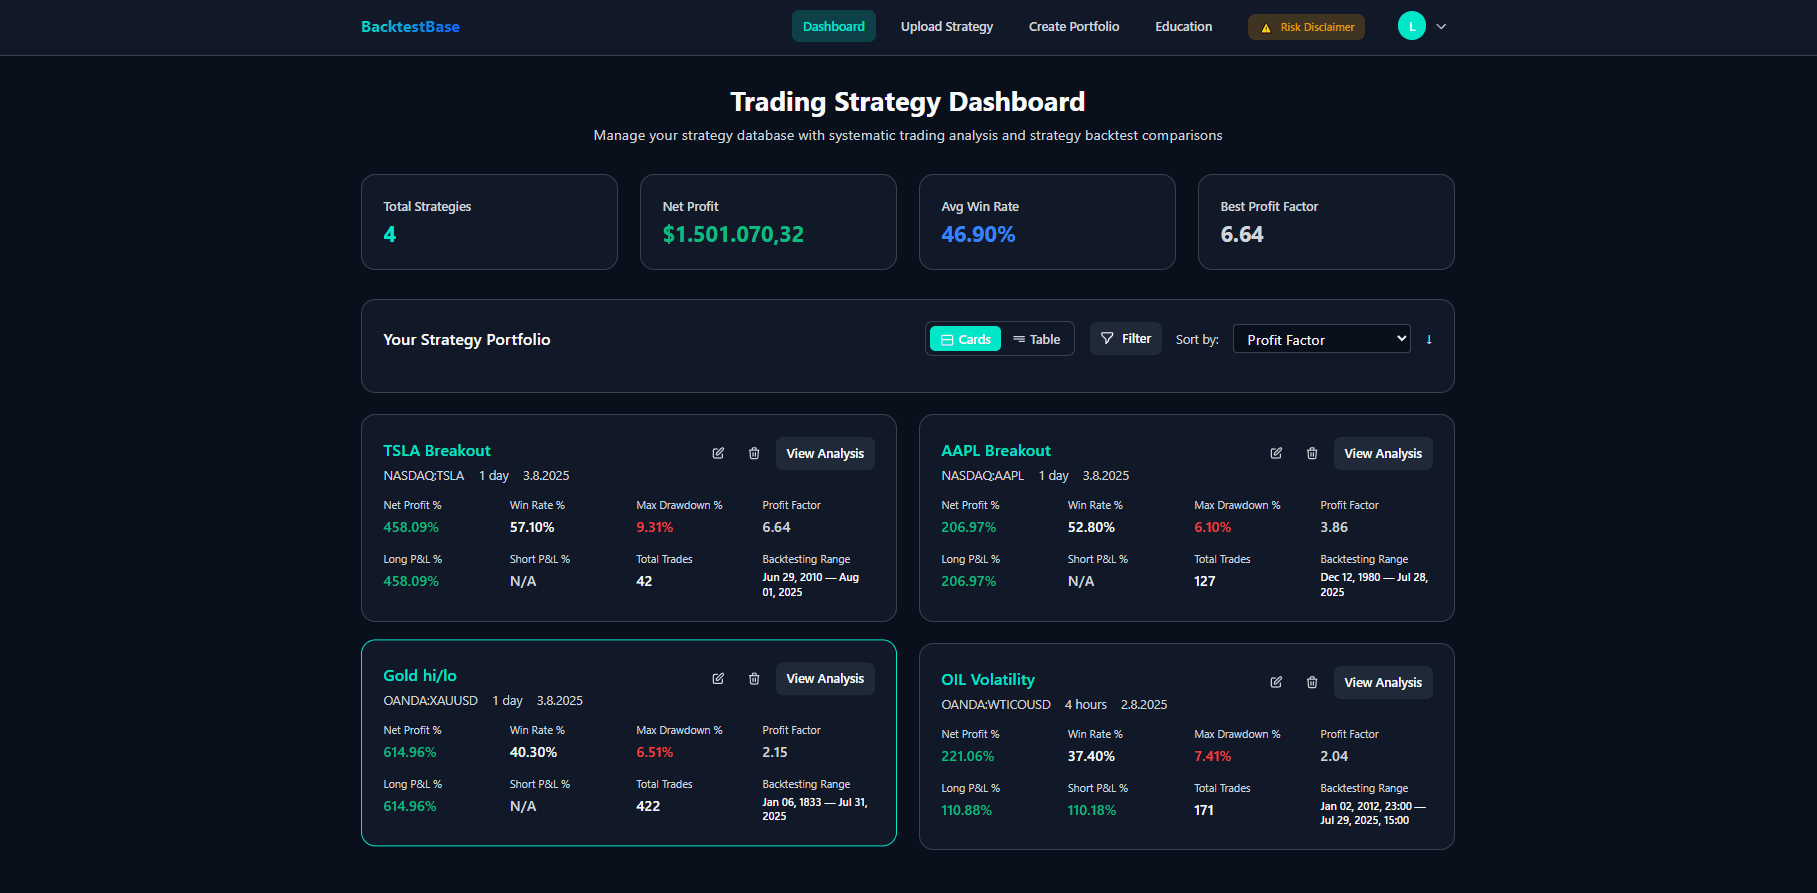Click edit icon on AAPL Breakout card
Viewport: 1817px width, 893px height.
coord(1276,453)
